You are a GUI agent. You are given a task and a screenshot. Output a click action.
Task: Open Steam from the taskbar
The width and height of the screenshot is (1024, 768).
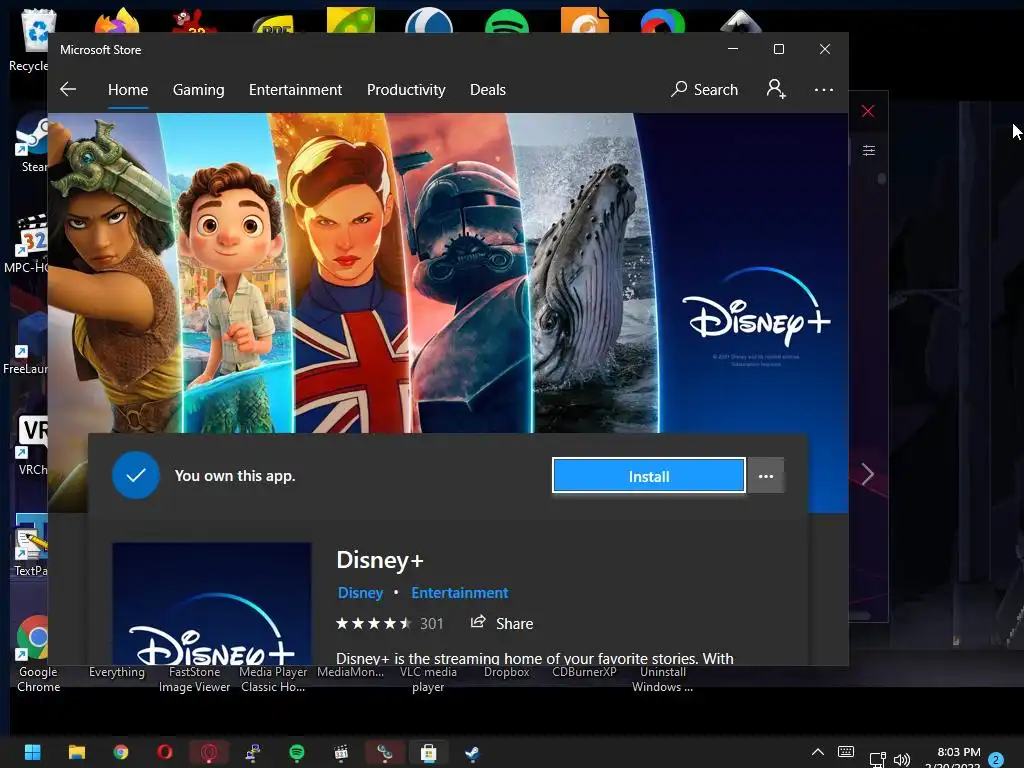pyautogui.click(x=472, y=752)
